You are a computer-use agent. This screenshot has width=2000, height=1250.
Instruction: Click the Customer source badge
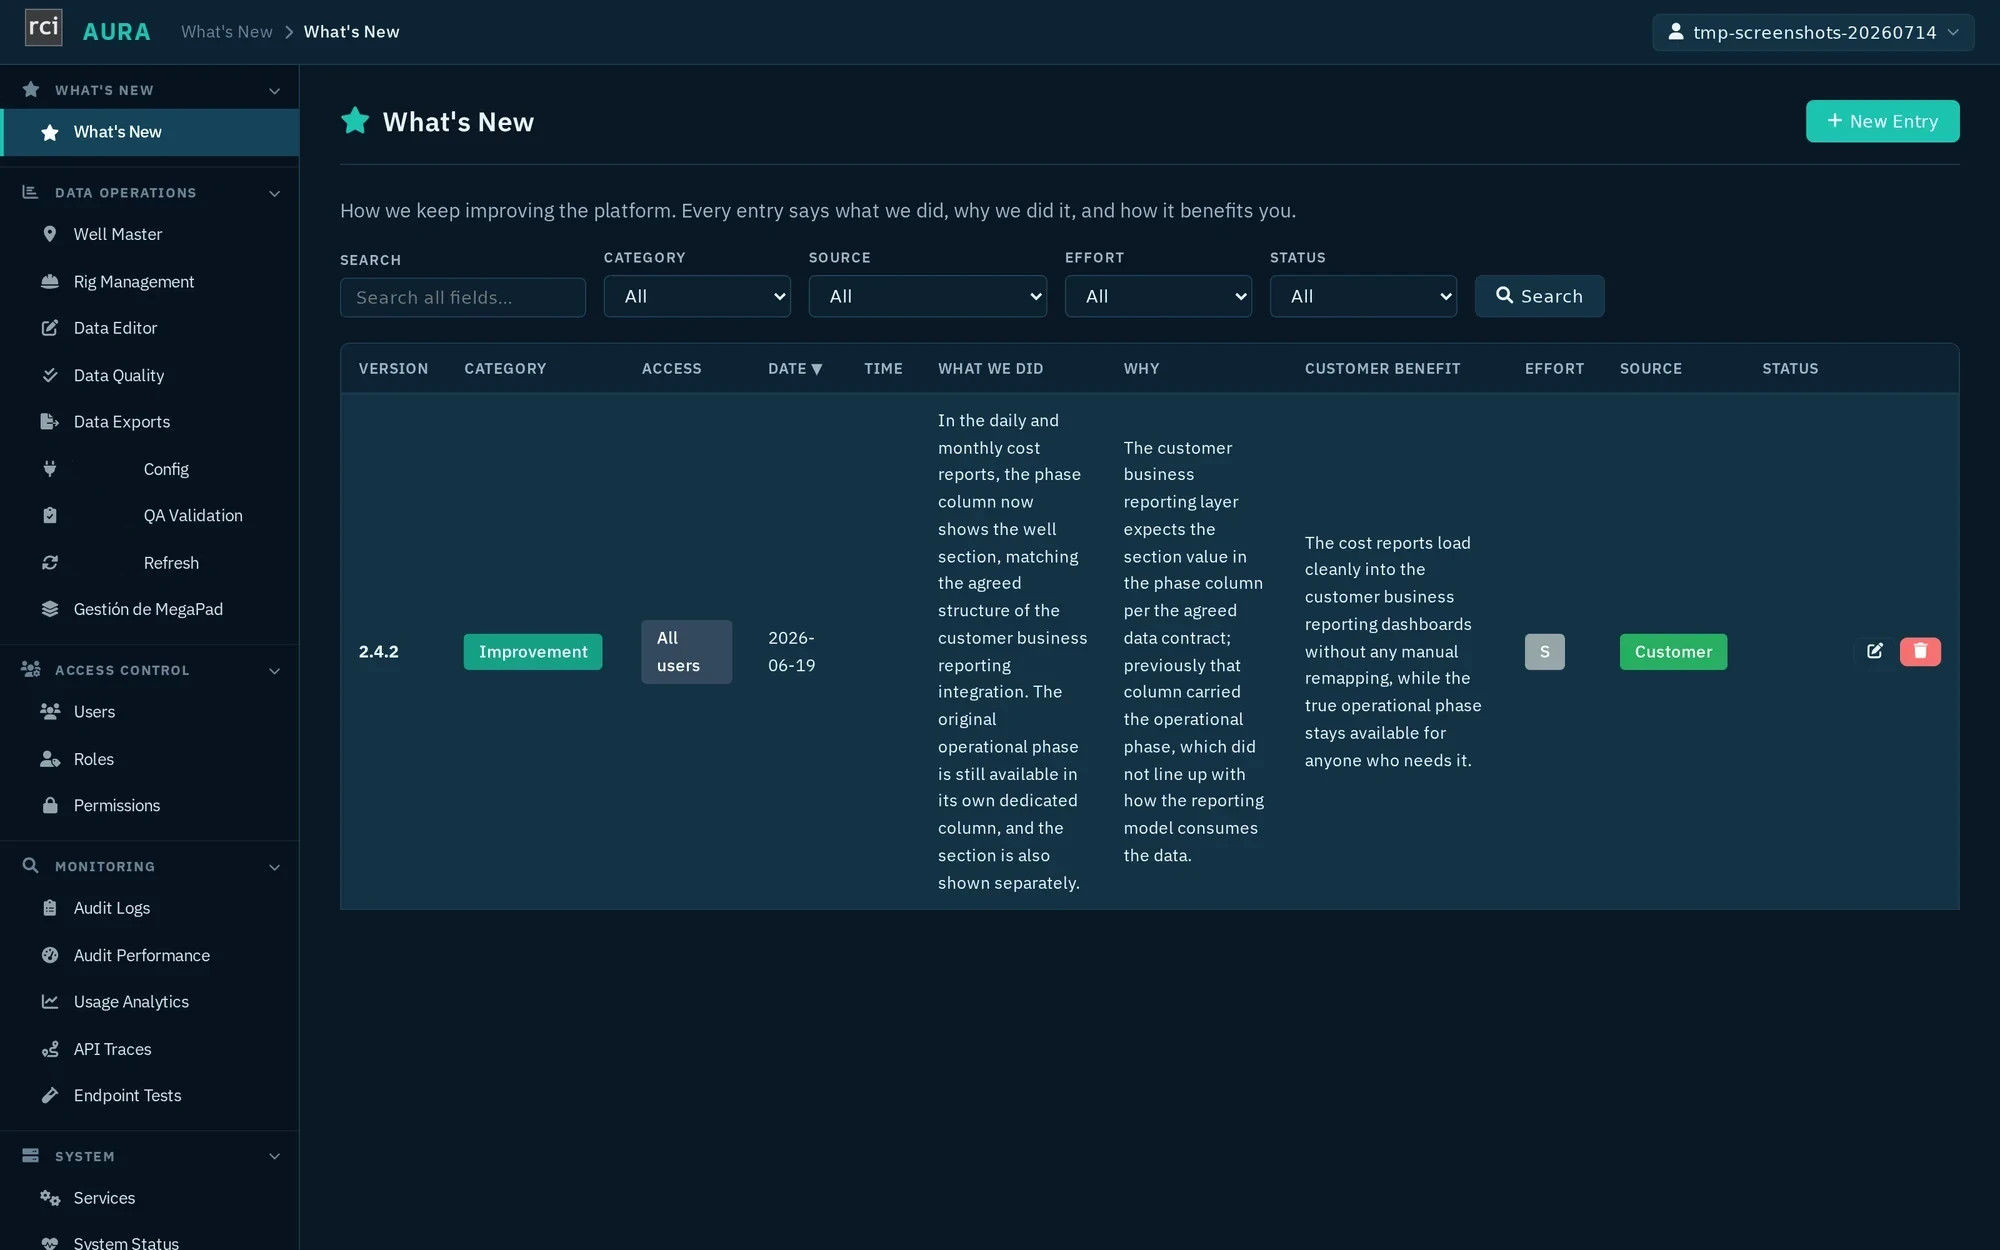(x=1673, y=651)
